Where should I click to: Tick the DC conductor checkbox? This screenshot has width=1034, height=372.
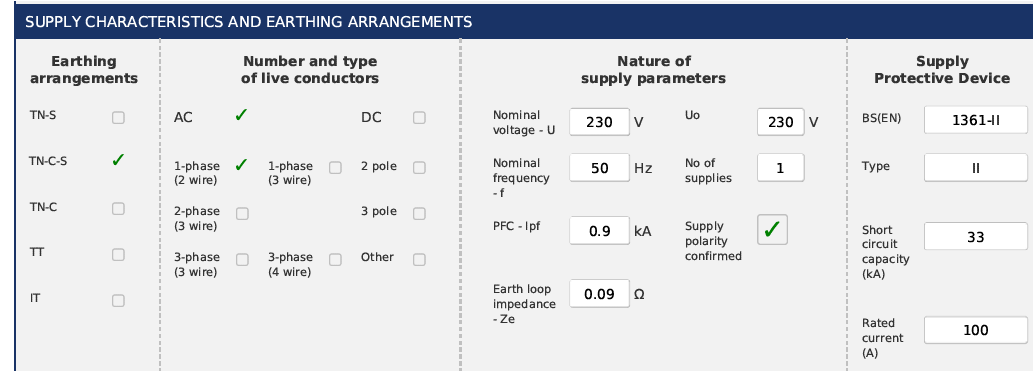pos(419,118)
